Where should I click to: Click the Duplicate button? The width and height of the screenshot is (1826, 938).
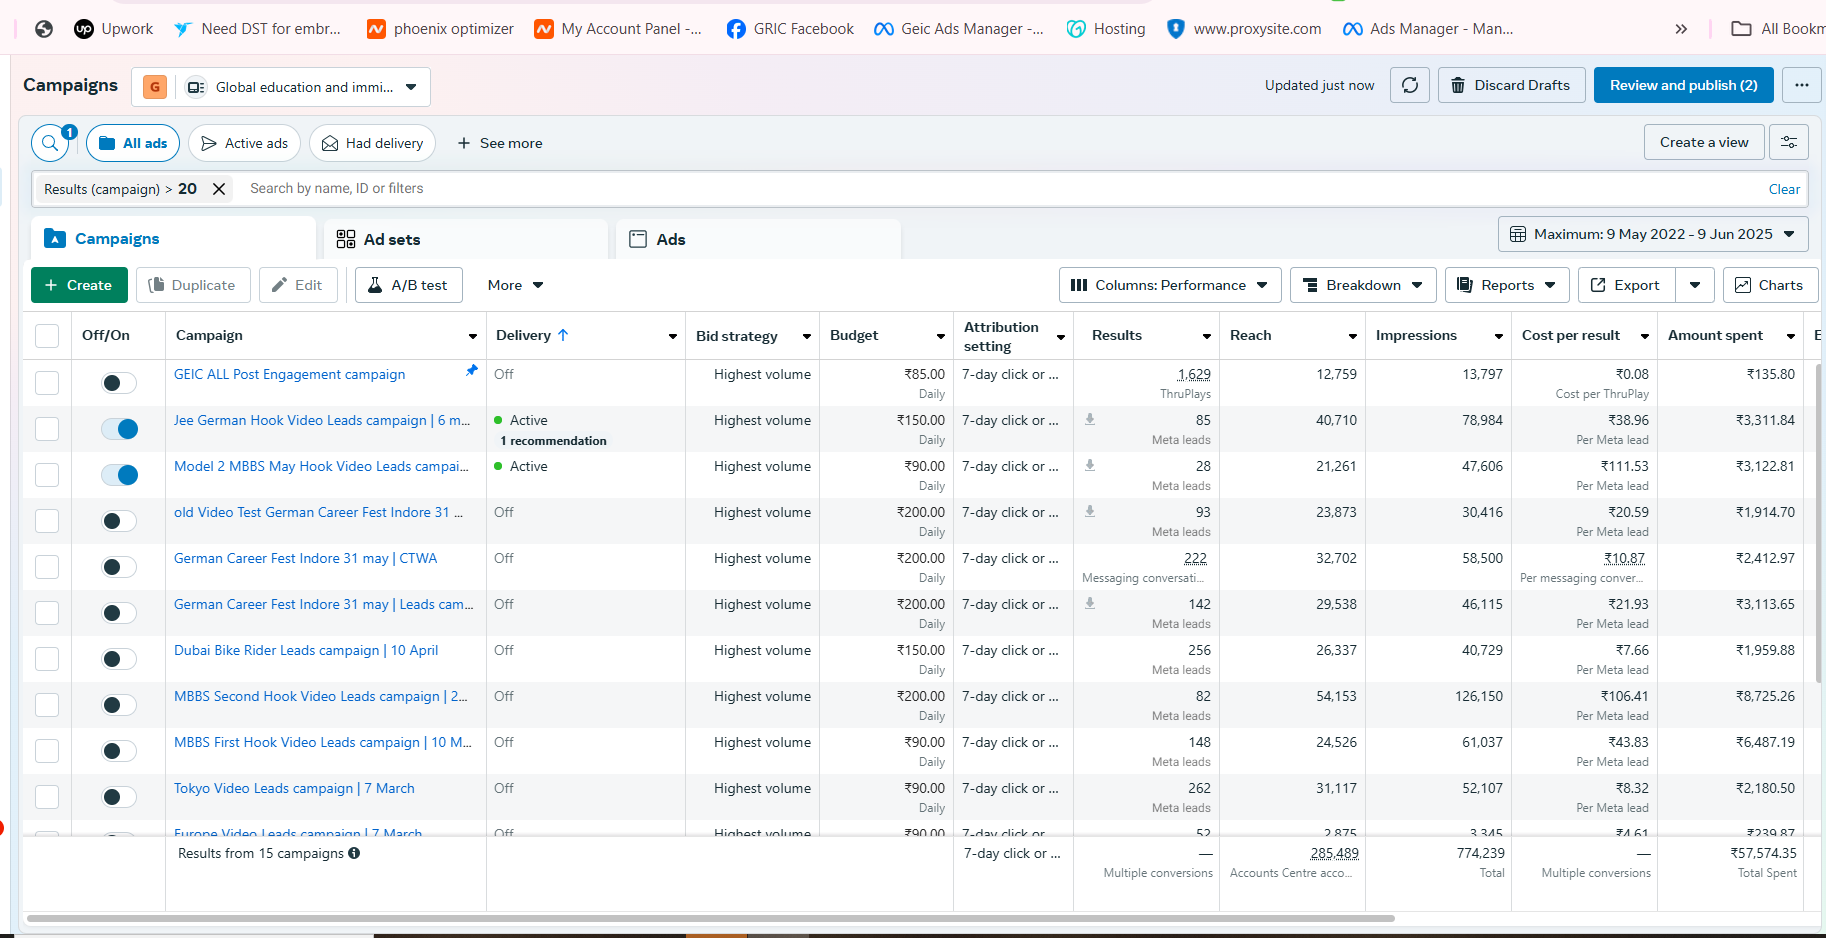[x=192, y=285]
